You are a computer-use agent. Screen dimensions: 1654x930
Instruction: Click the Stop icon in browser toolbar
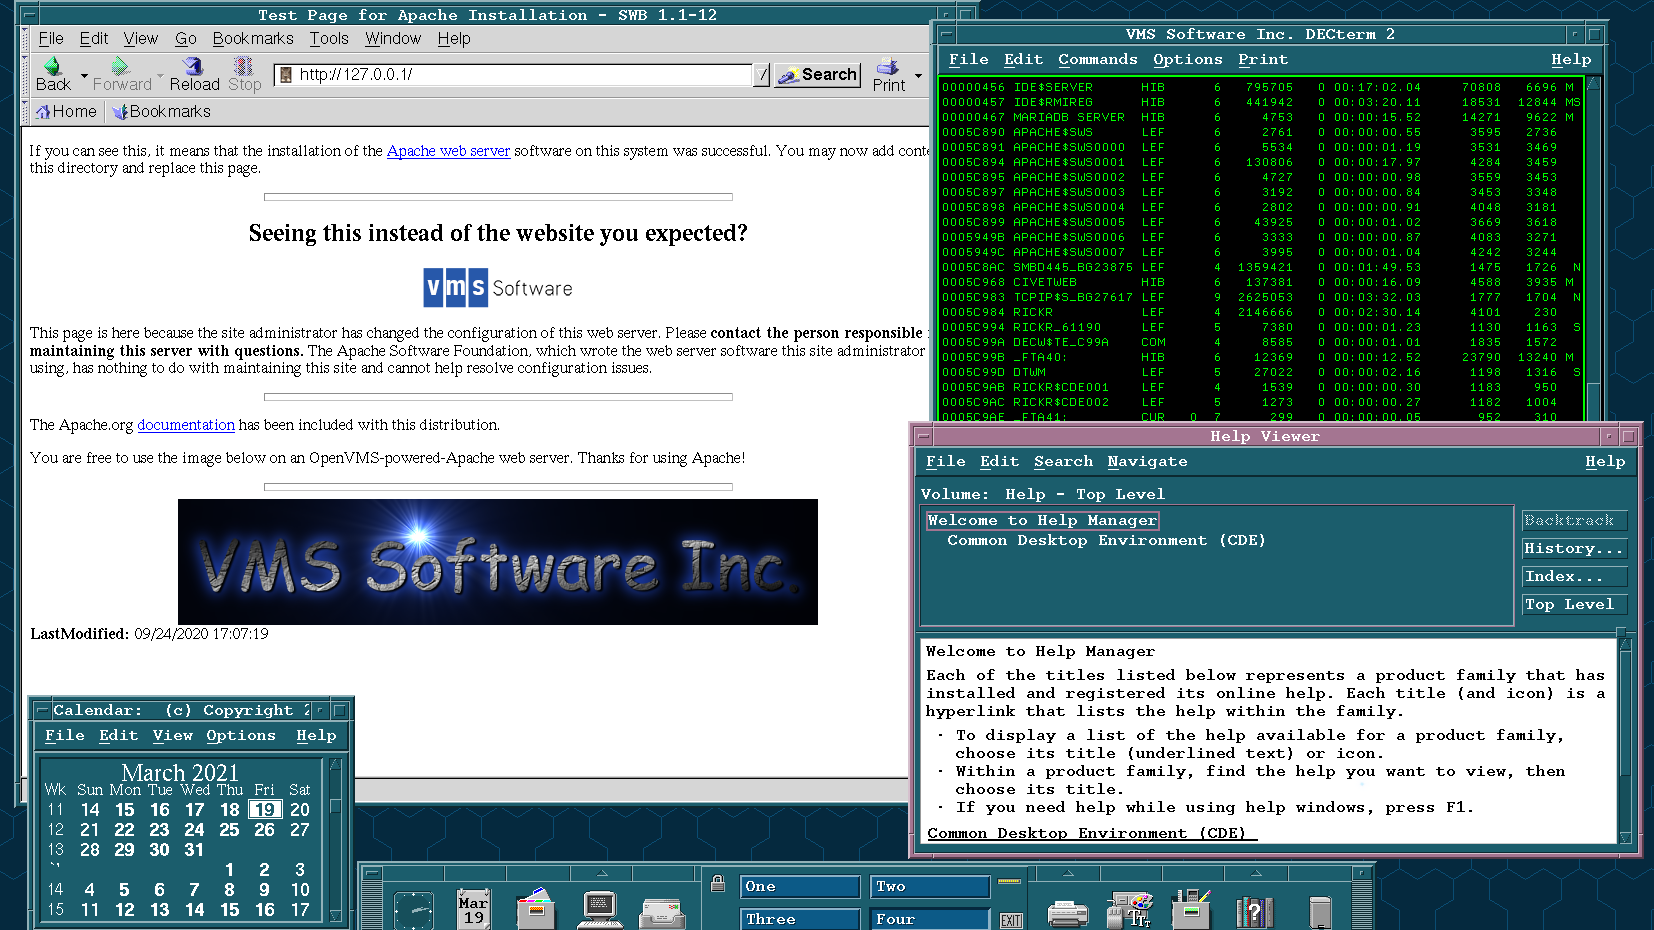point(243,66)
